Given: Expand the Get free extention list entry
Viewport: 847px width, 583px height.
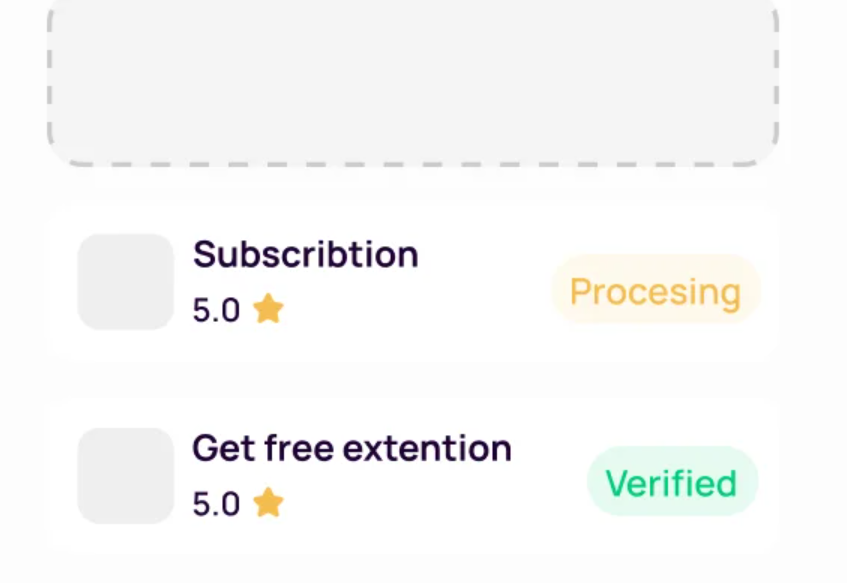Looking at the screenshot, I should point(412,476).
